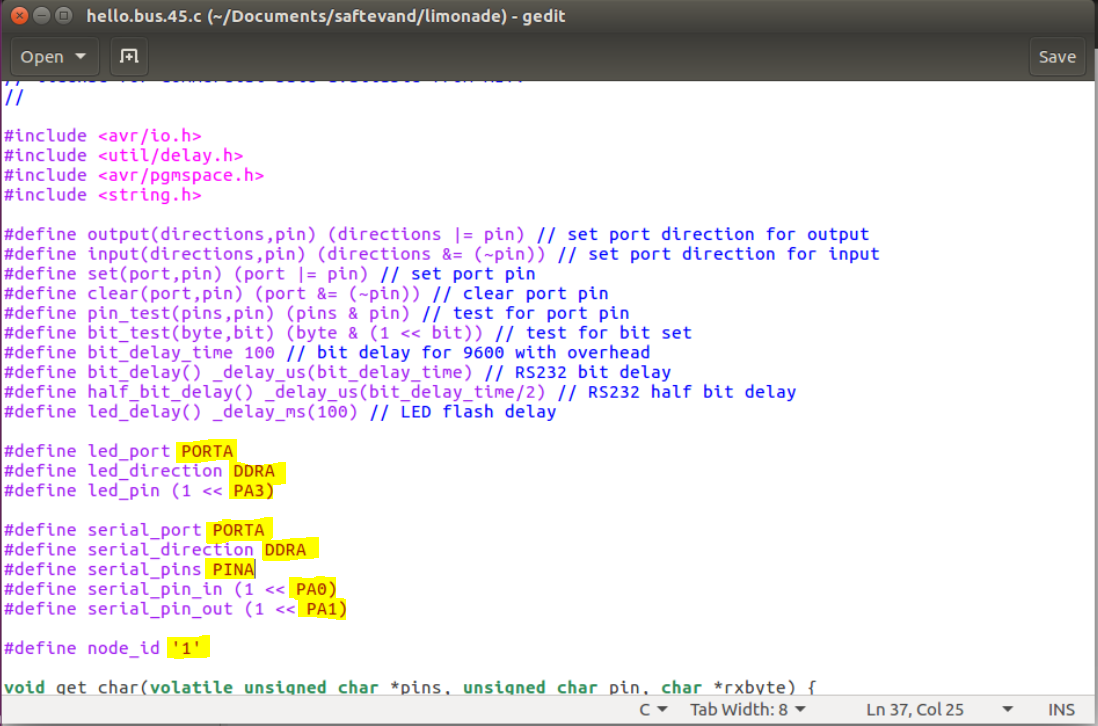Minimize the gedit window
The image size is (1098, 726).
click(x=42, y=15)
